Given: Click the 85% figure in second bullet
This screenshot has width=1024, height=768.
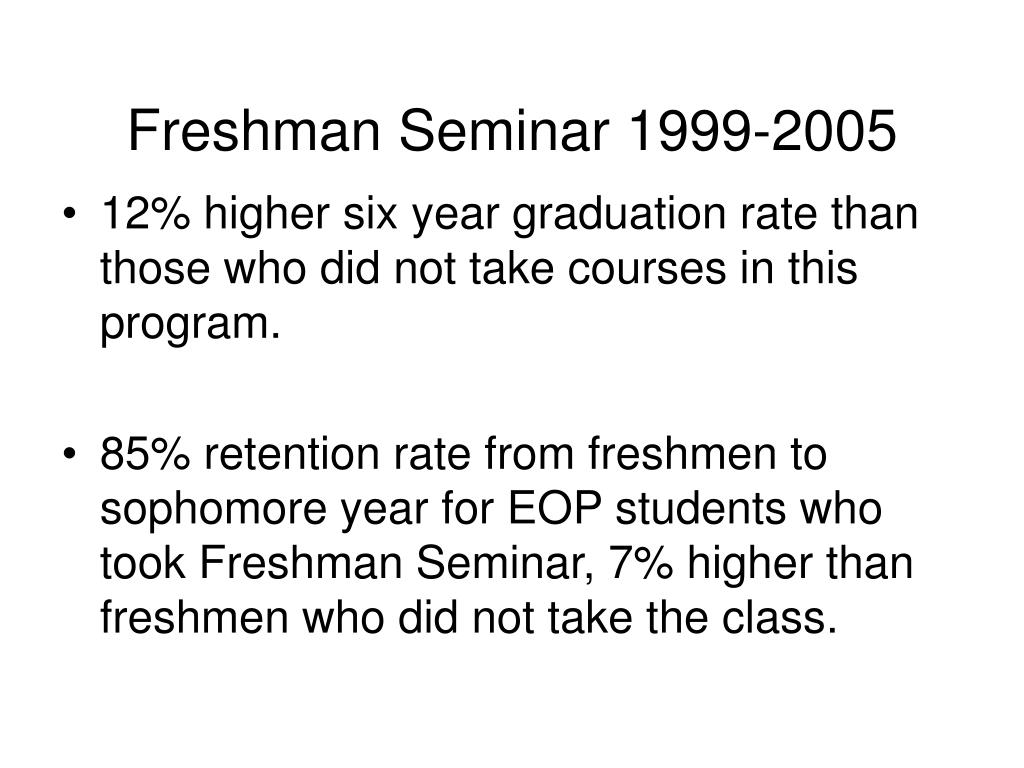Looking at the screenshot, I should 145,454.
